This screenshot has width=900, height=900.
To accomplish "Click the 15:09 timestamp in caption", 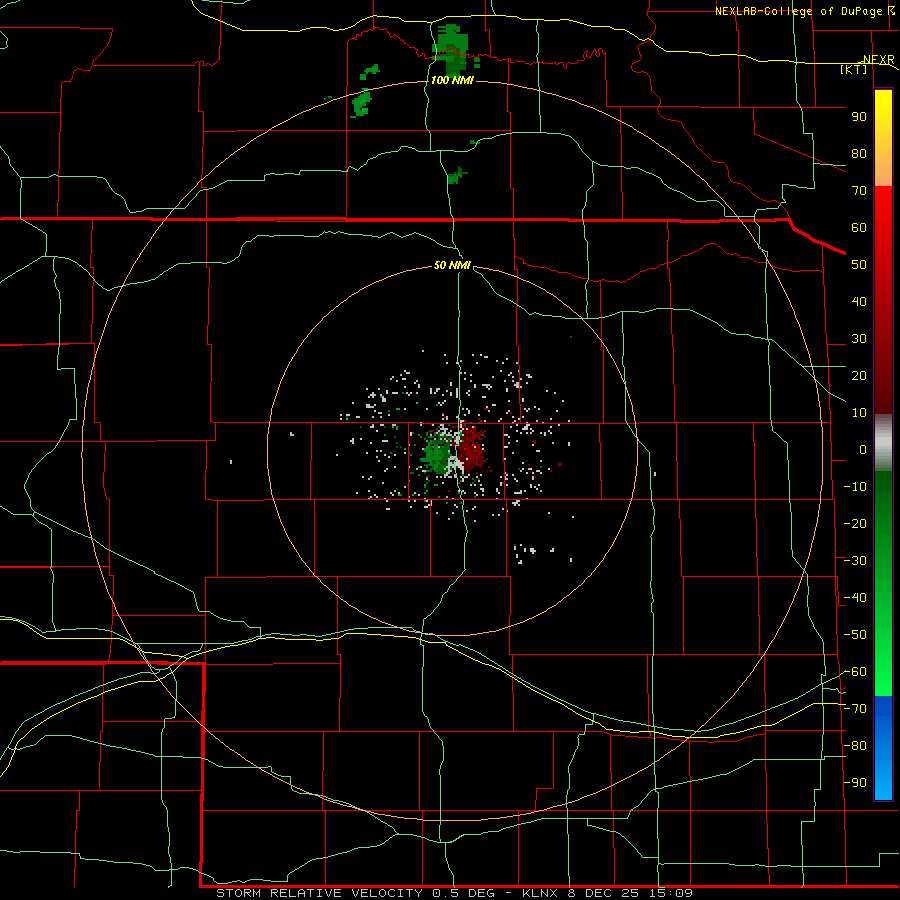I will (x=671, y=893).
